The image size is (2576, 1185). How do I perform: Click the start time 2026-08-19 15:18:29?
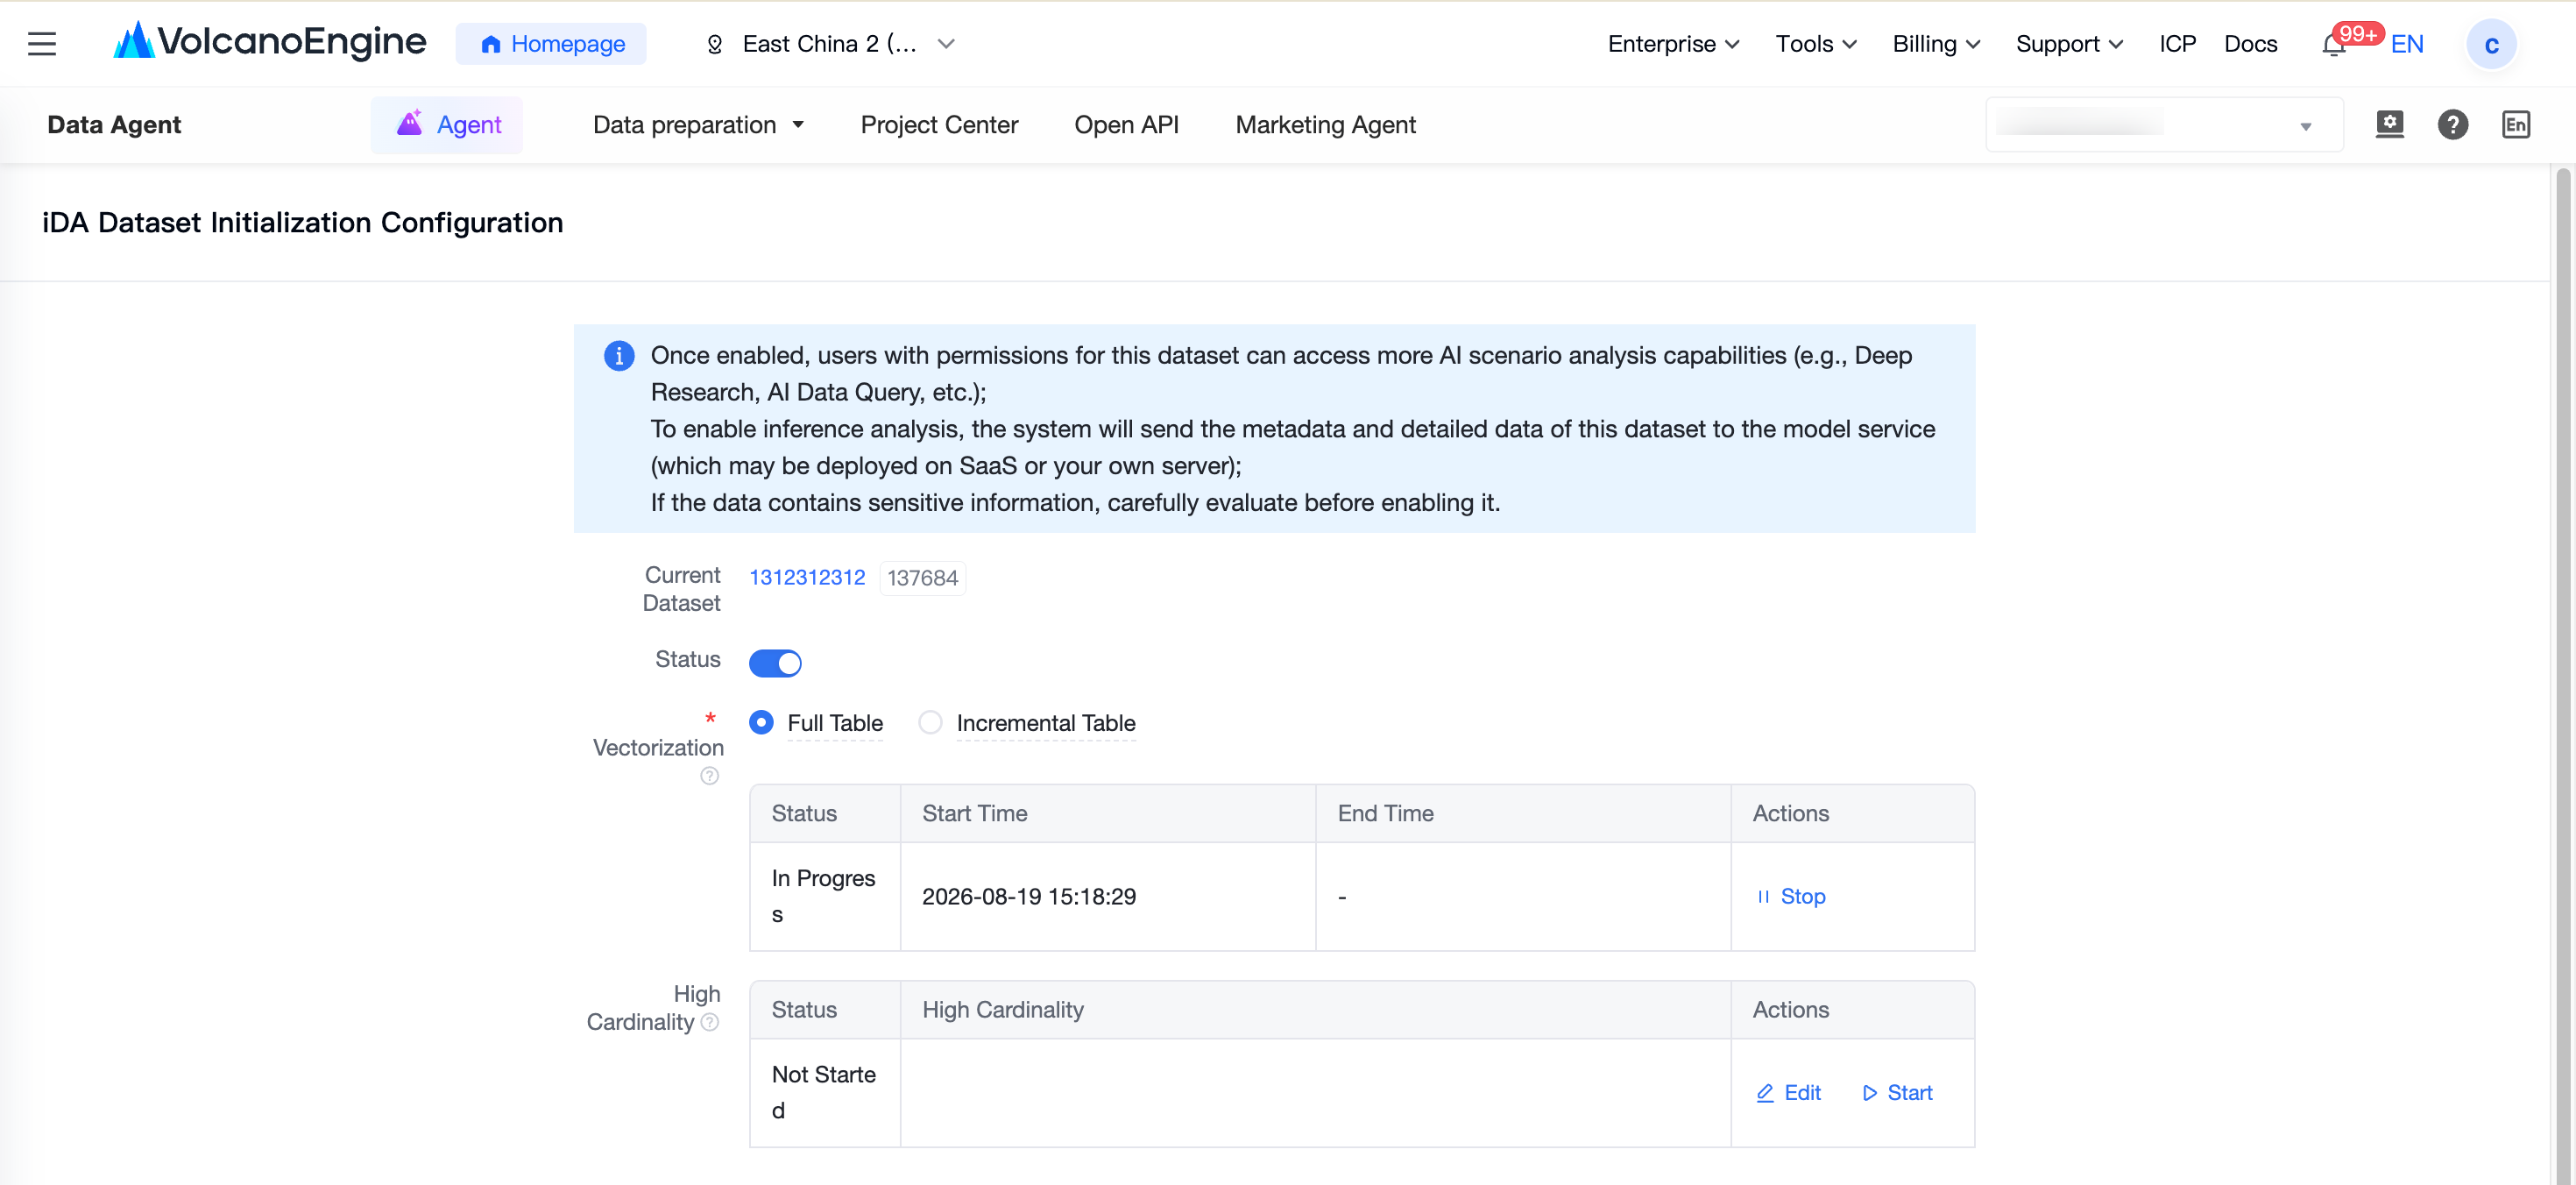1028,896
